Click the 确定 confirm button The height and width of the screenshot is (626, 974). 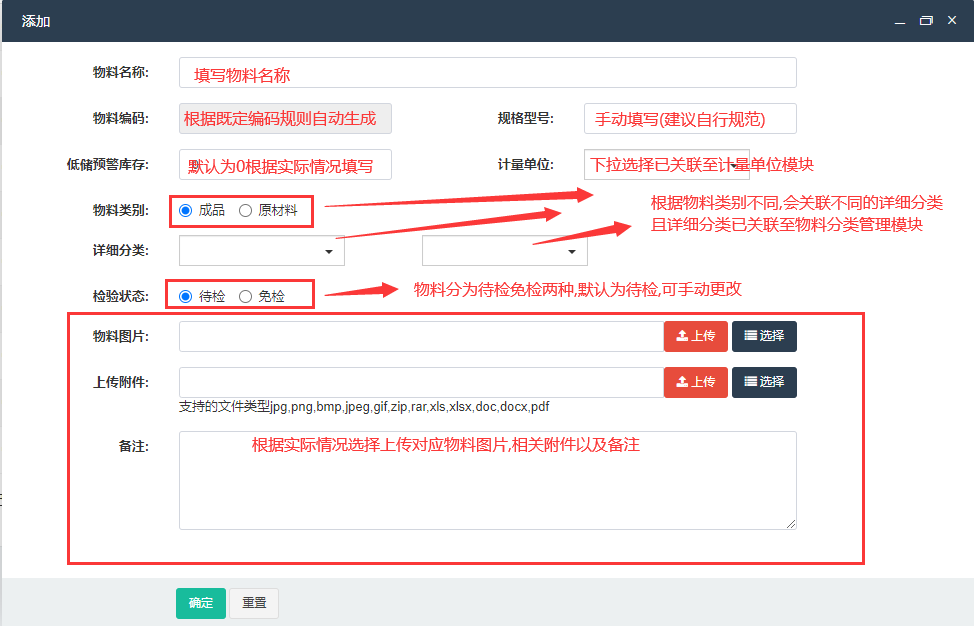(x=201, y=603)
